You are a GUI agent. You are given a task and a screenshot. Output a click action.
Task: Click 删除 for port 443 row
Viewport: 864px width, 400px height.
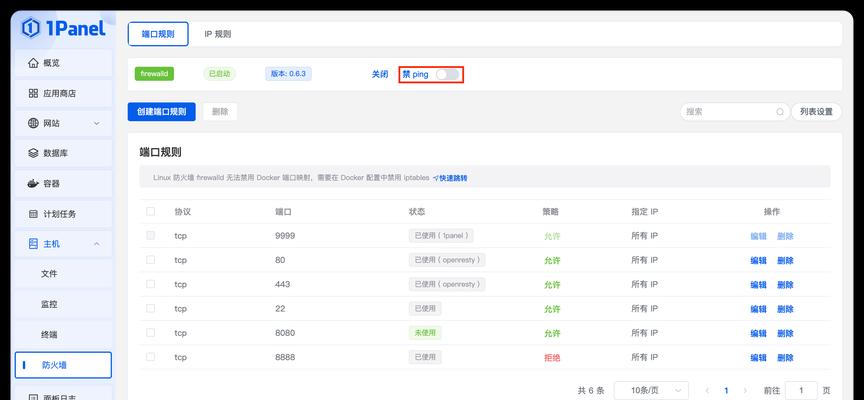tap(785, 285)
